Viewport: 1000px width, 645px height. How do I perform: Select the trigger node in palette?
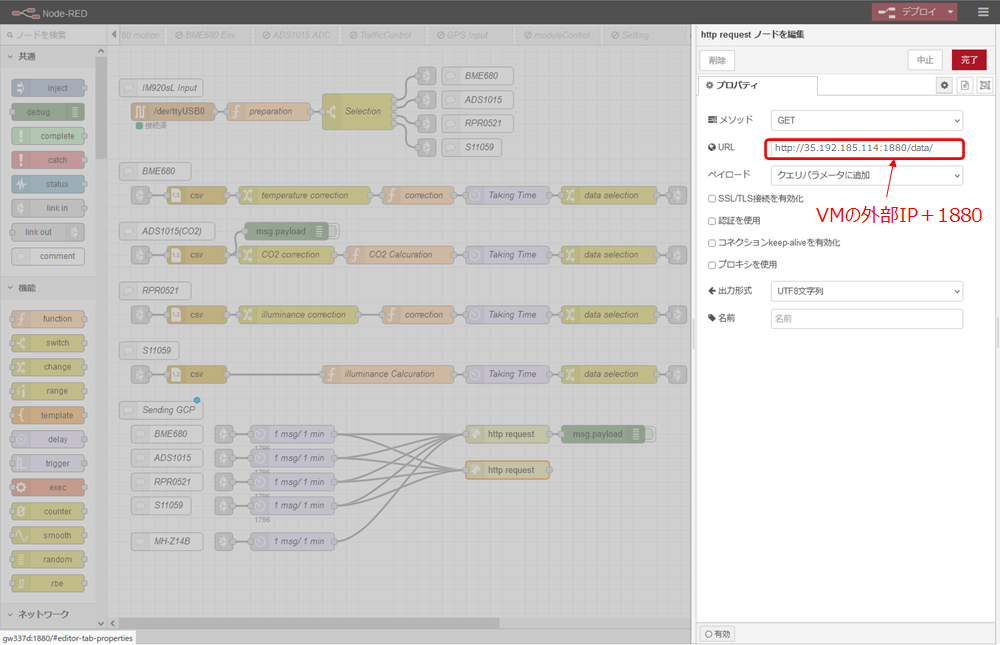pos(48,463)
